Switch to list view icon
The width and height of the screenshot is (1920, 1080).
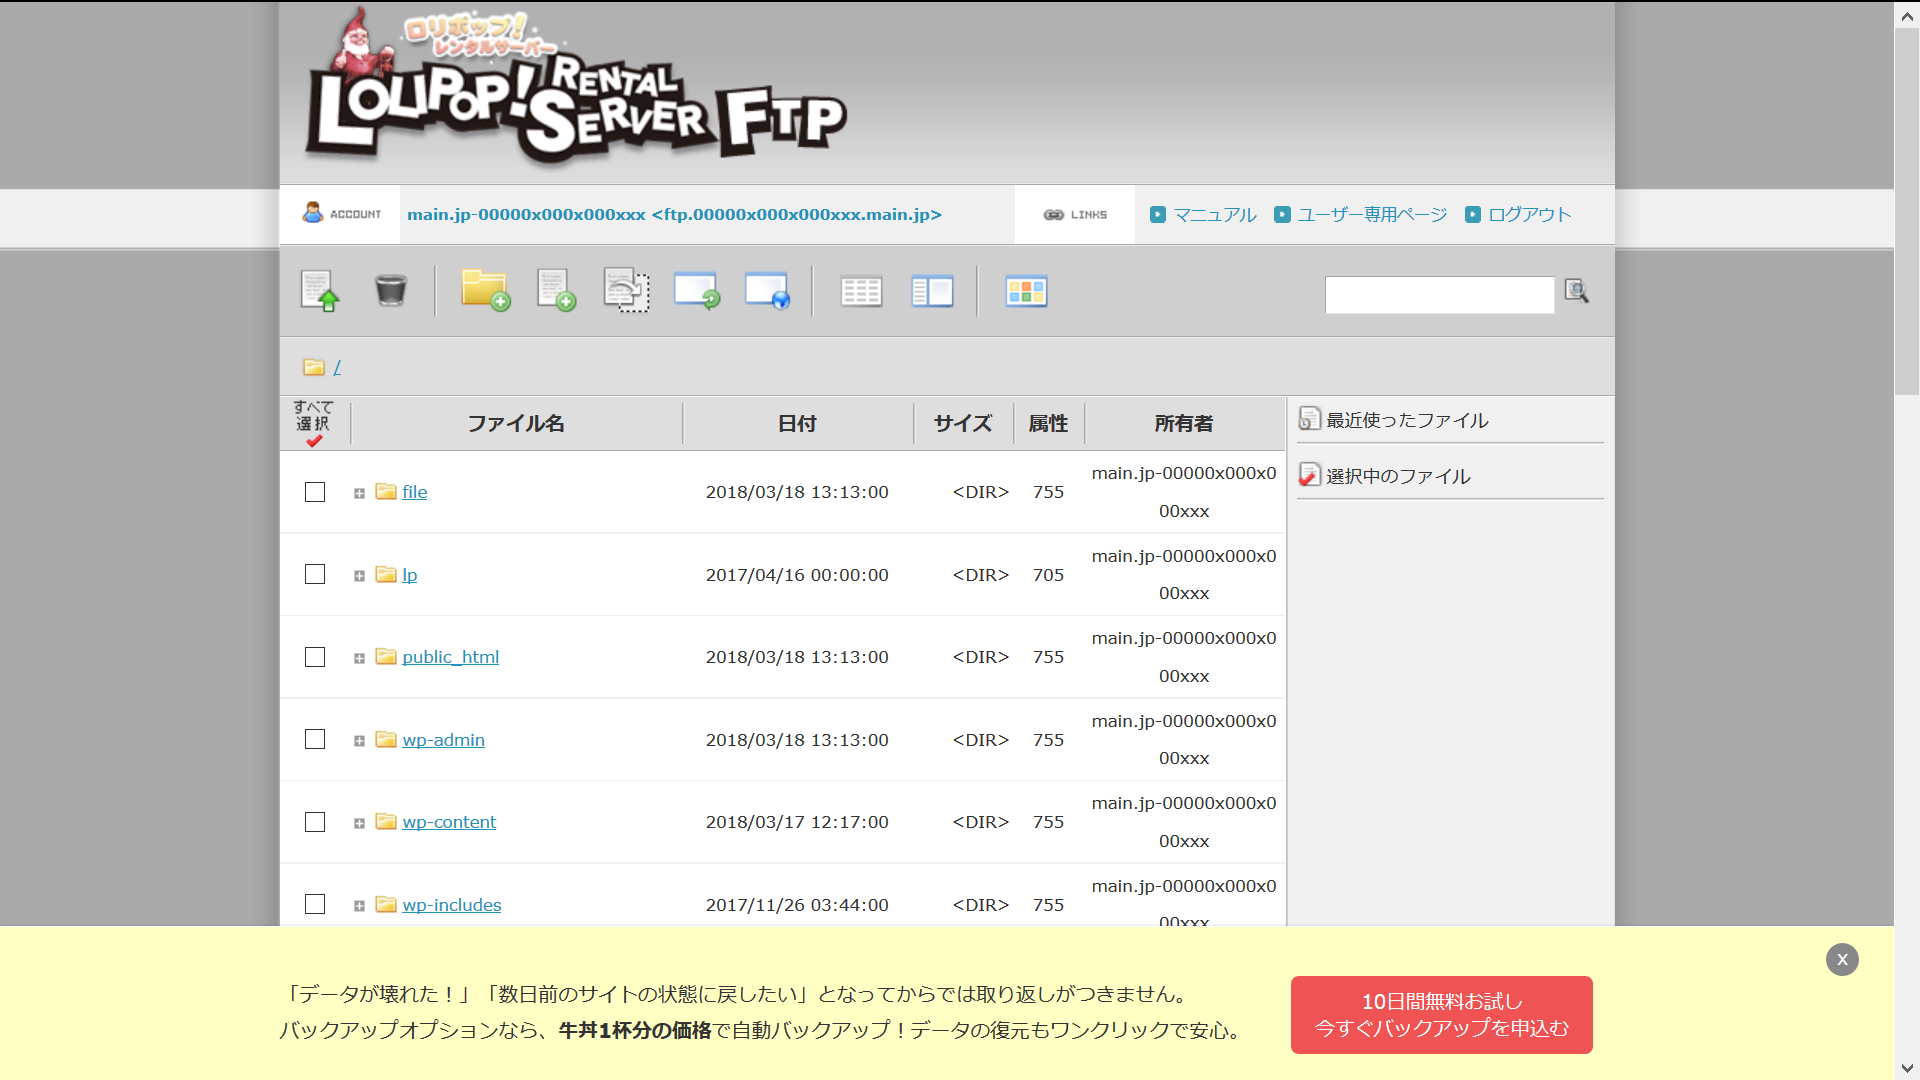tap(861, 291)
